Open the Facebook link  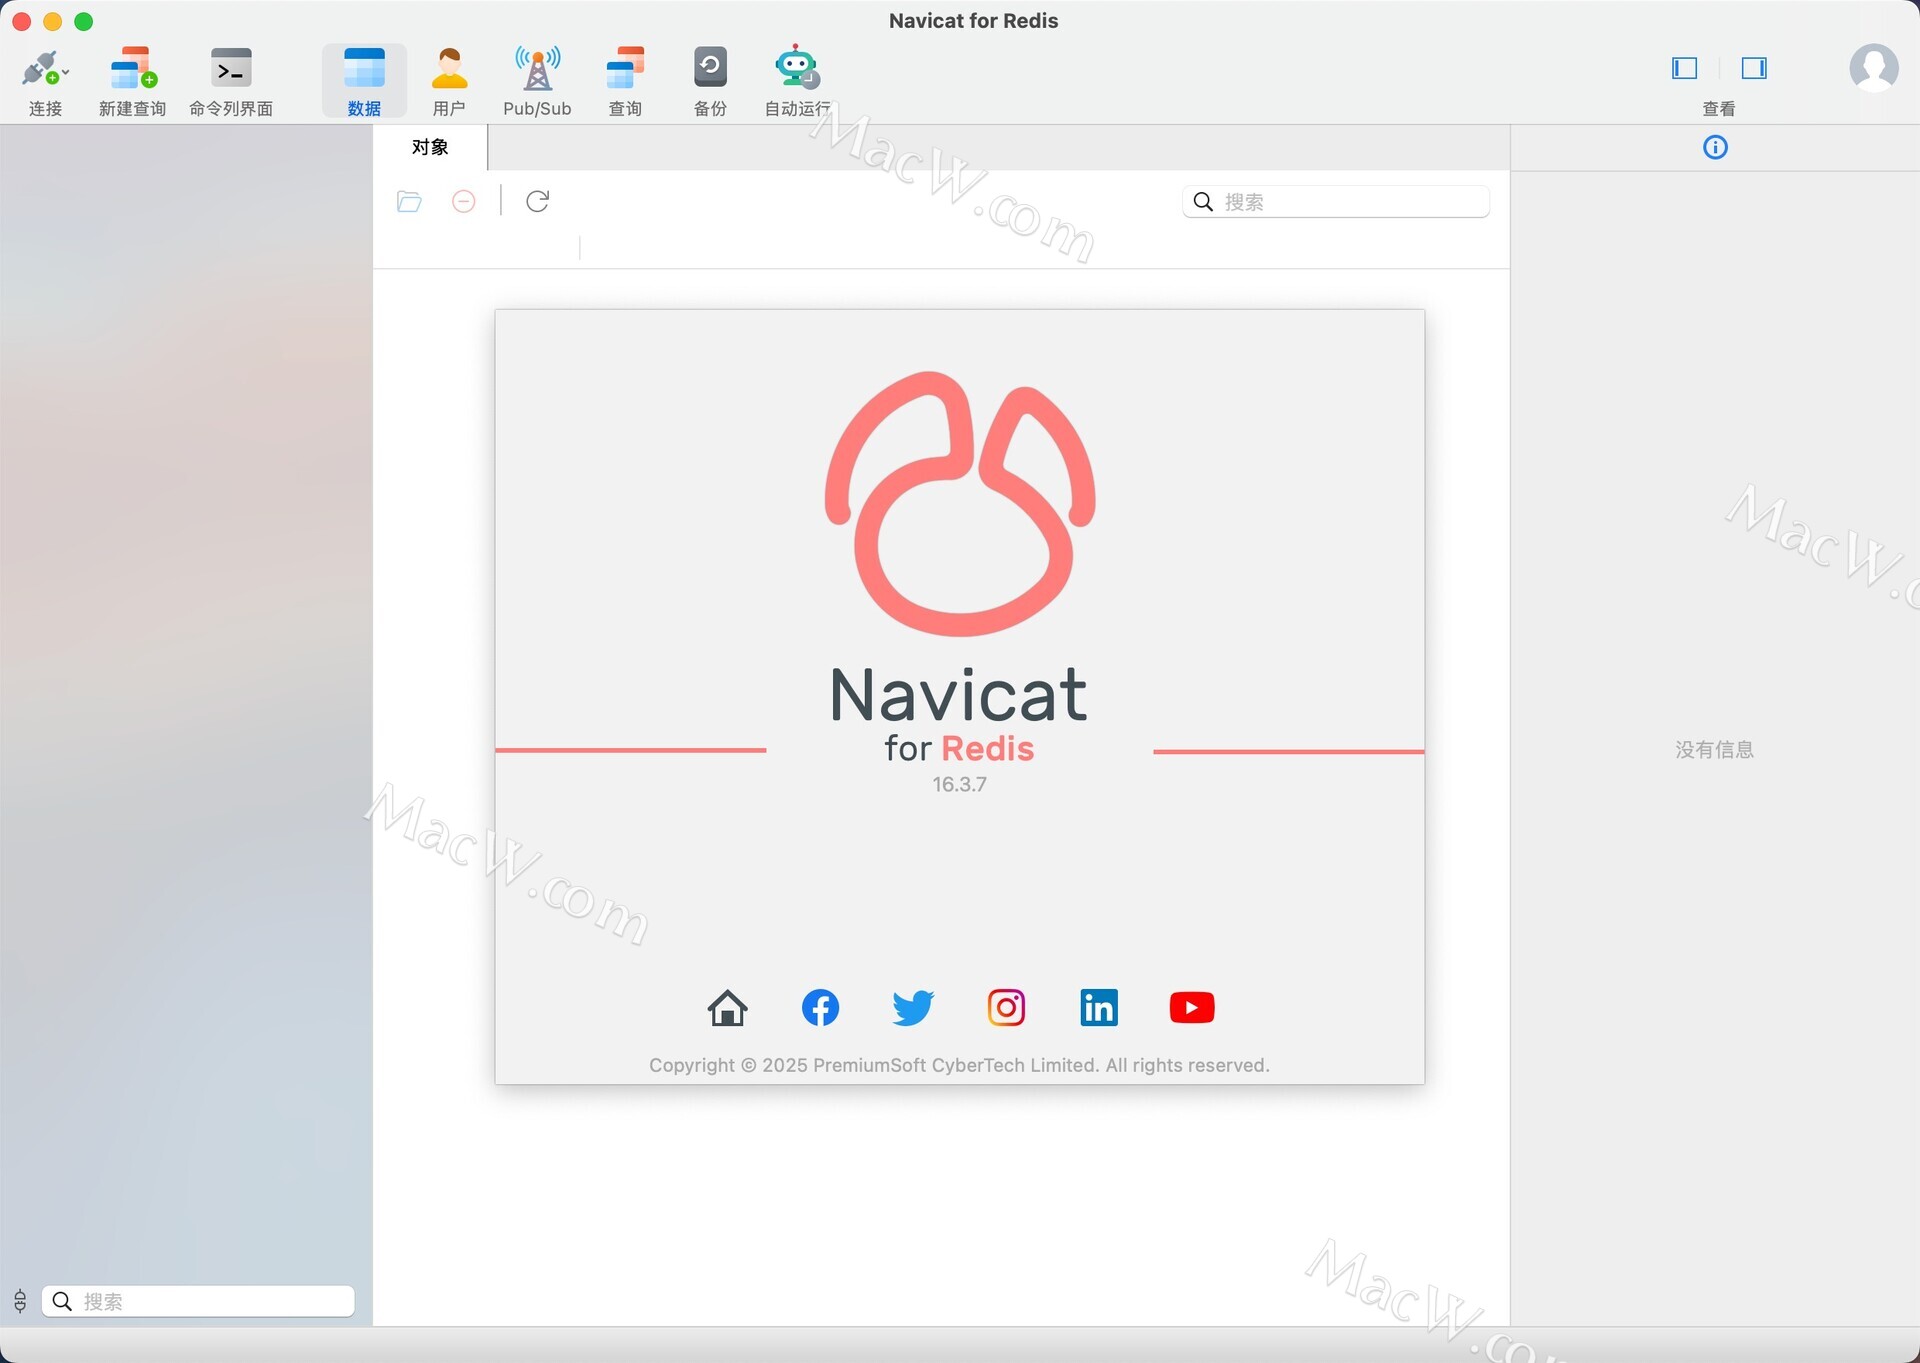(820, 1008)
